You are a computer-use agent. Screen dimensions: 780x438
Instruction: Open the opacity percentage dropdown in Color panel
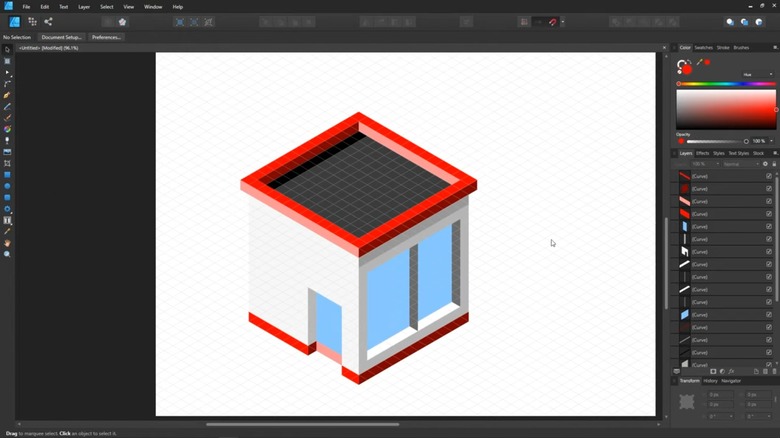pos(772,141)
